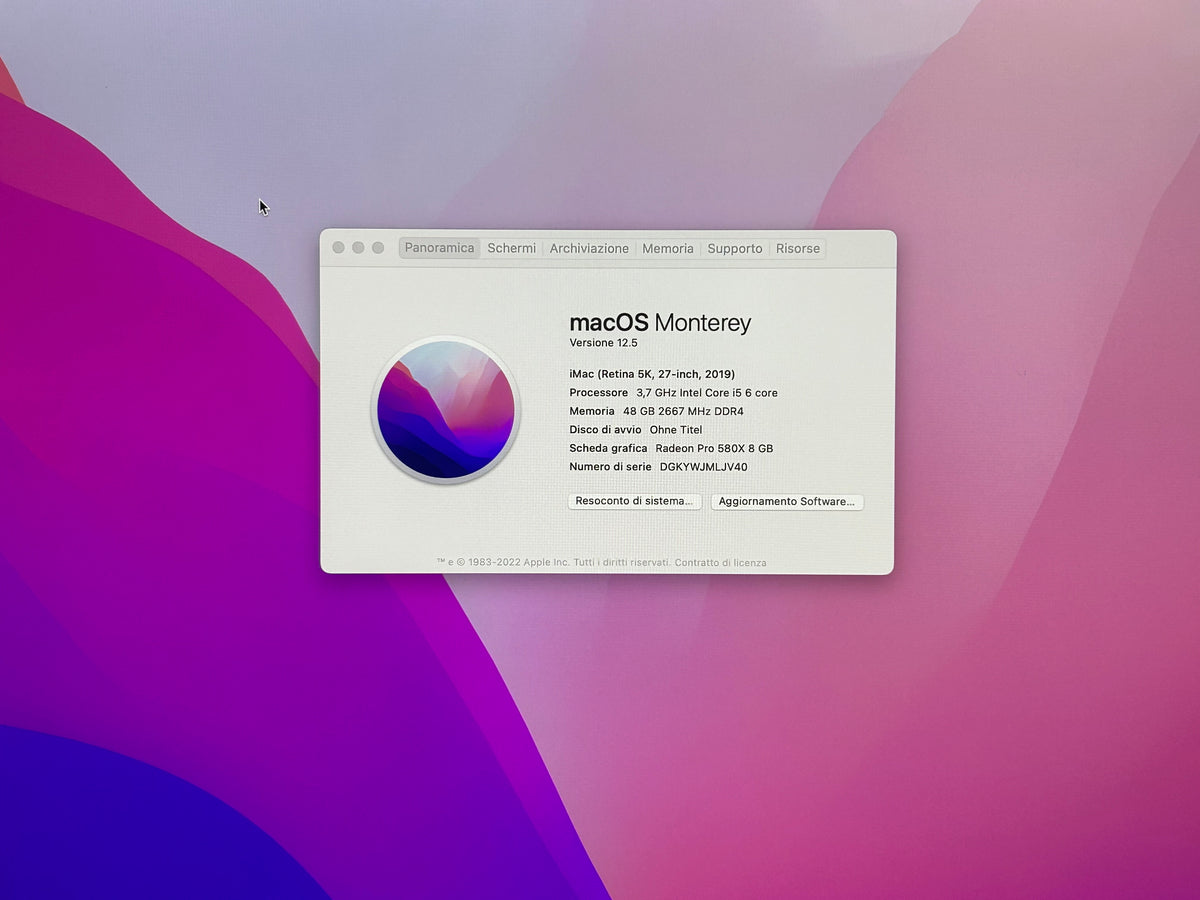Select the serial number DGKYWJMLJV40

(704, 467)
